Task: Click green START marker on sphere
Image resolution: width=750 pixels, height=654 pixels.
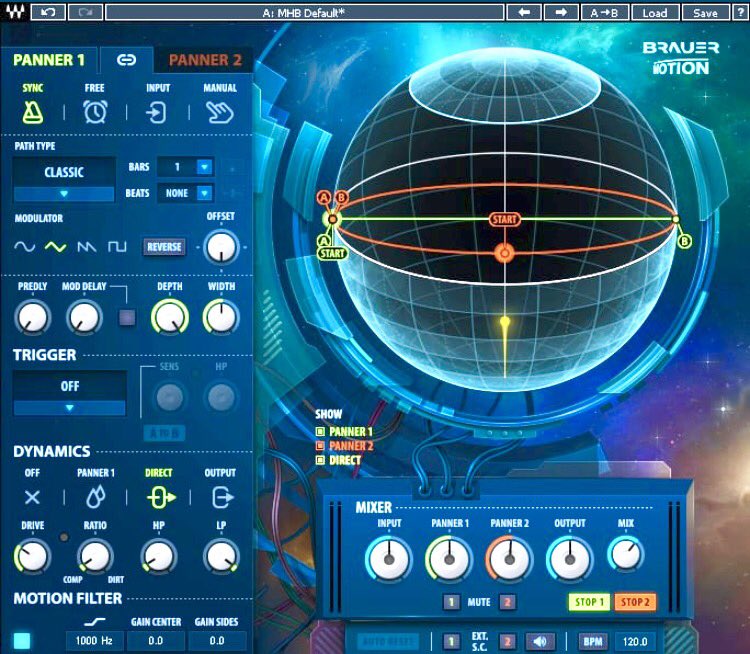Action: [332, 254]
